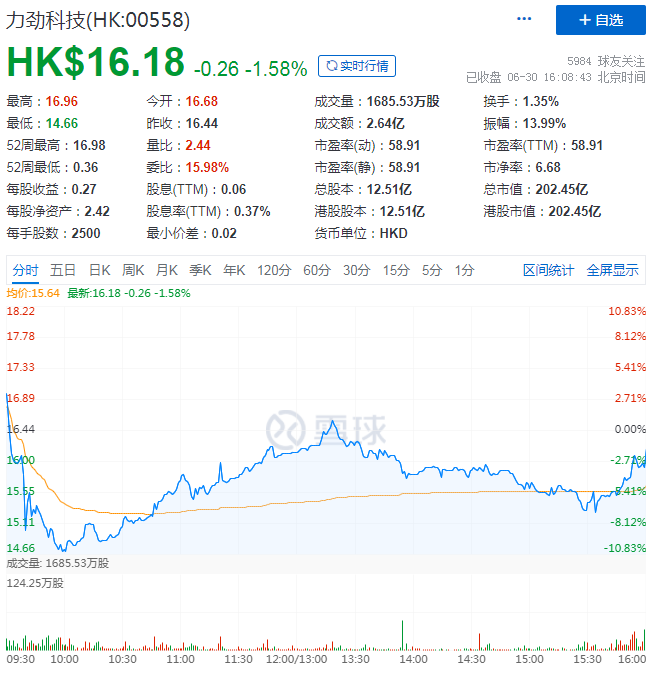Switch to the 日K chart tab
Viewport: 651px width, 674px height.
tap(99, 270)
